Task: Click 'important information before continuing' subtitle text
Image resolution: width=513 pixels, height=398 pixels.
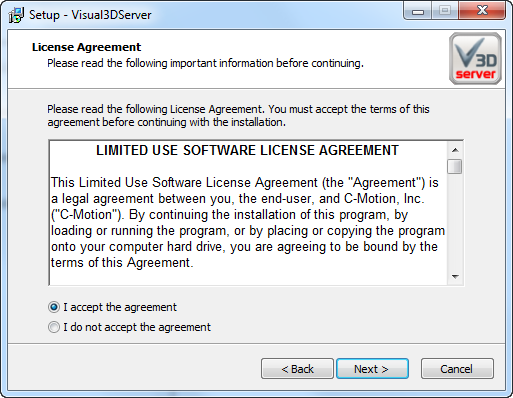Action: [x=267, y=63]
